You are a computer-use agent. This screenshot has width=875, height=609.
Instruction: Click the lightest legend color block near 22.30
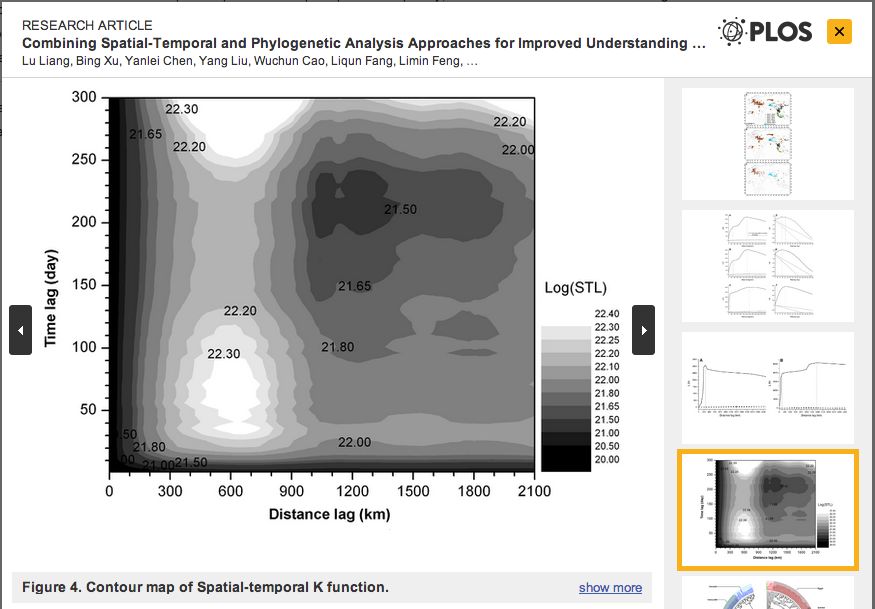[x=566, y=333]
